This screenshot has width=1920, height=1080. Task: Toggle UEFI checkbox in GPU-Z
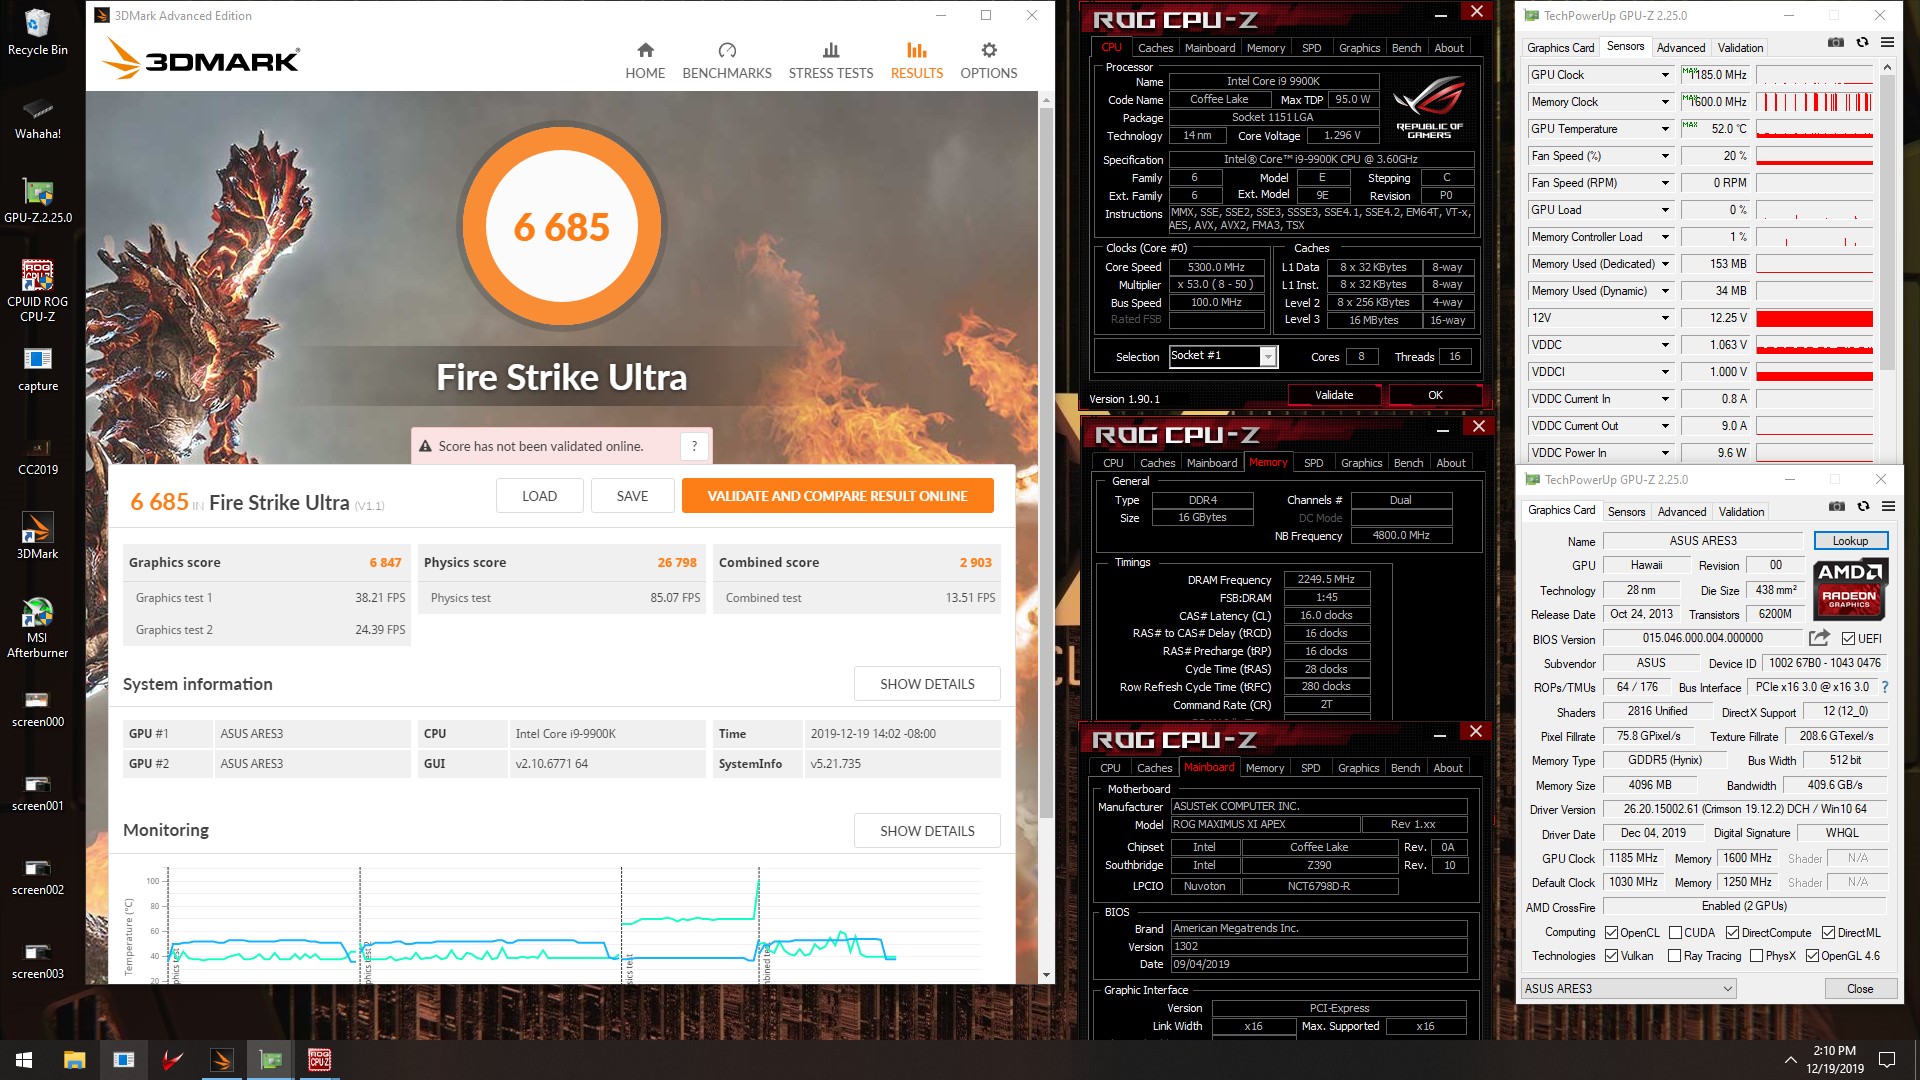click(x=1848, y=638)
